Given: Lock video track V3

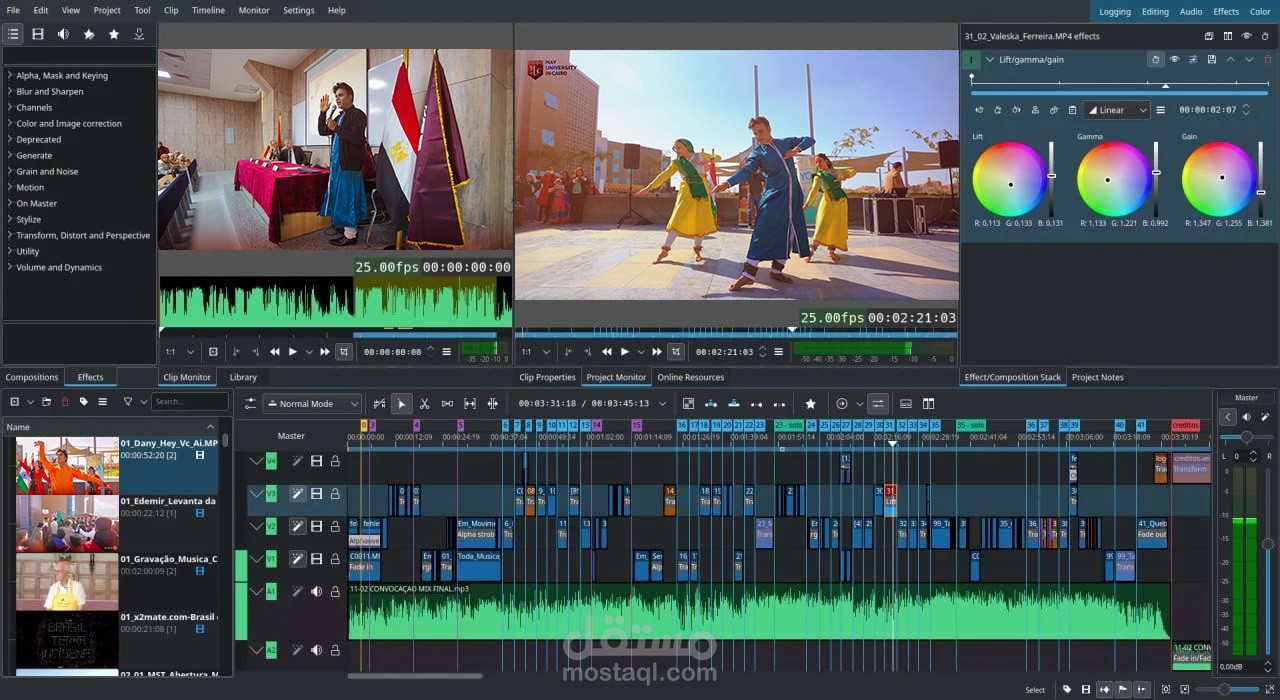Looking at the screenshot, I should [x=335, y=494].
